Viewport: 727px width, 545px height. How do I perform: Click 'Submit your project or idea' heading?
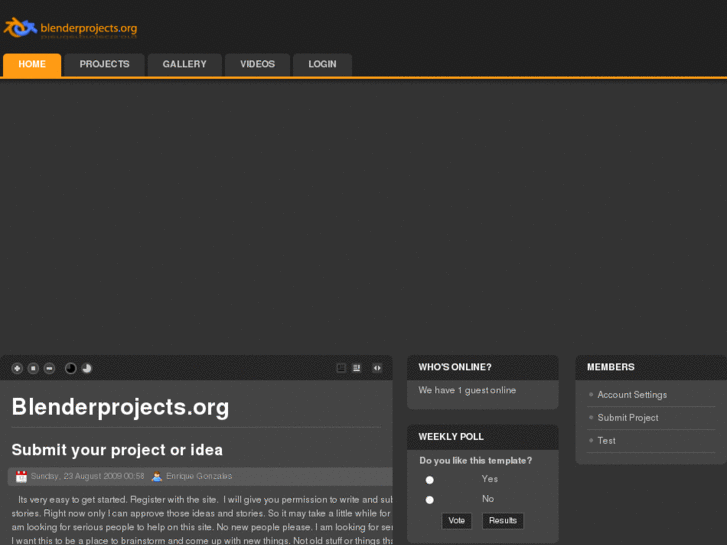[117, 450]
